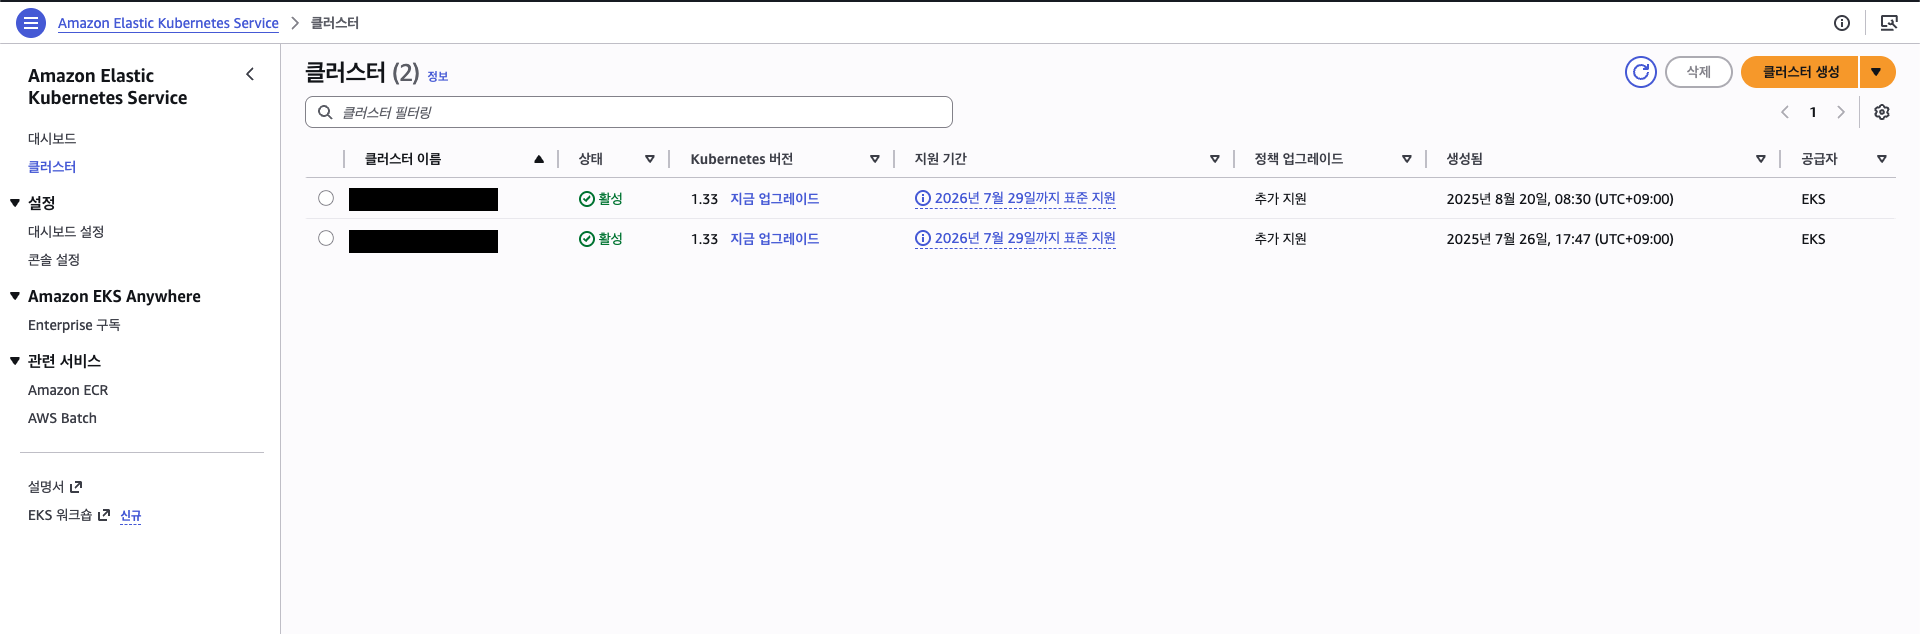Open Amazon ECR from the sidebar
1920x634 pixels.
[x=68, y=390]
